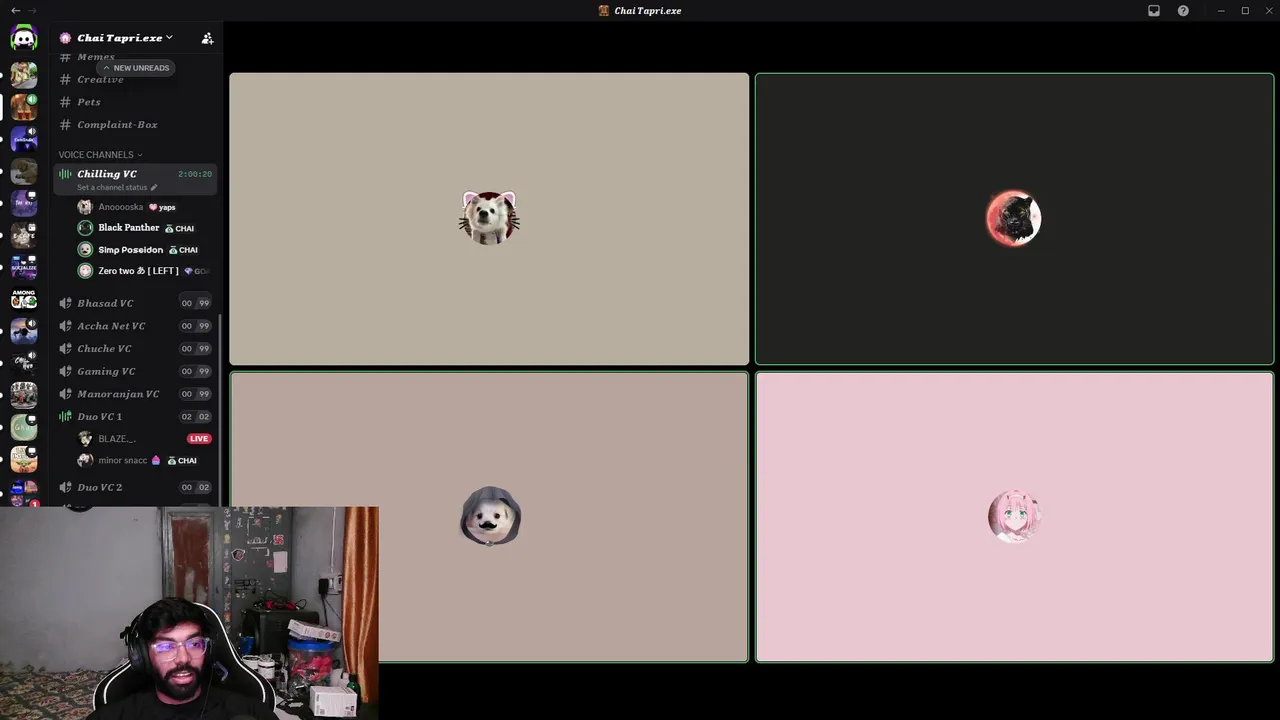1280x720 pixels.
Task: Click the CHAI tag beside Simp Poseidon
Action: coord(183,250)
